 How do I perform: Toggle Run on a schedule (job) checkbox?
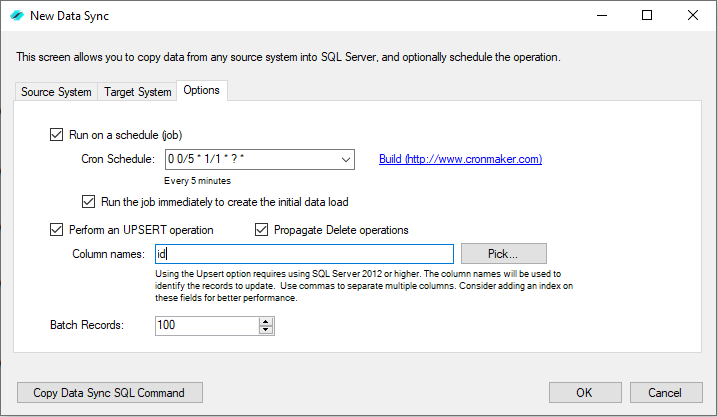click(56, 135)
